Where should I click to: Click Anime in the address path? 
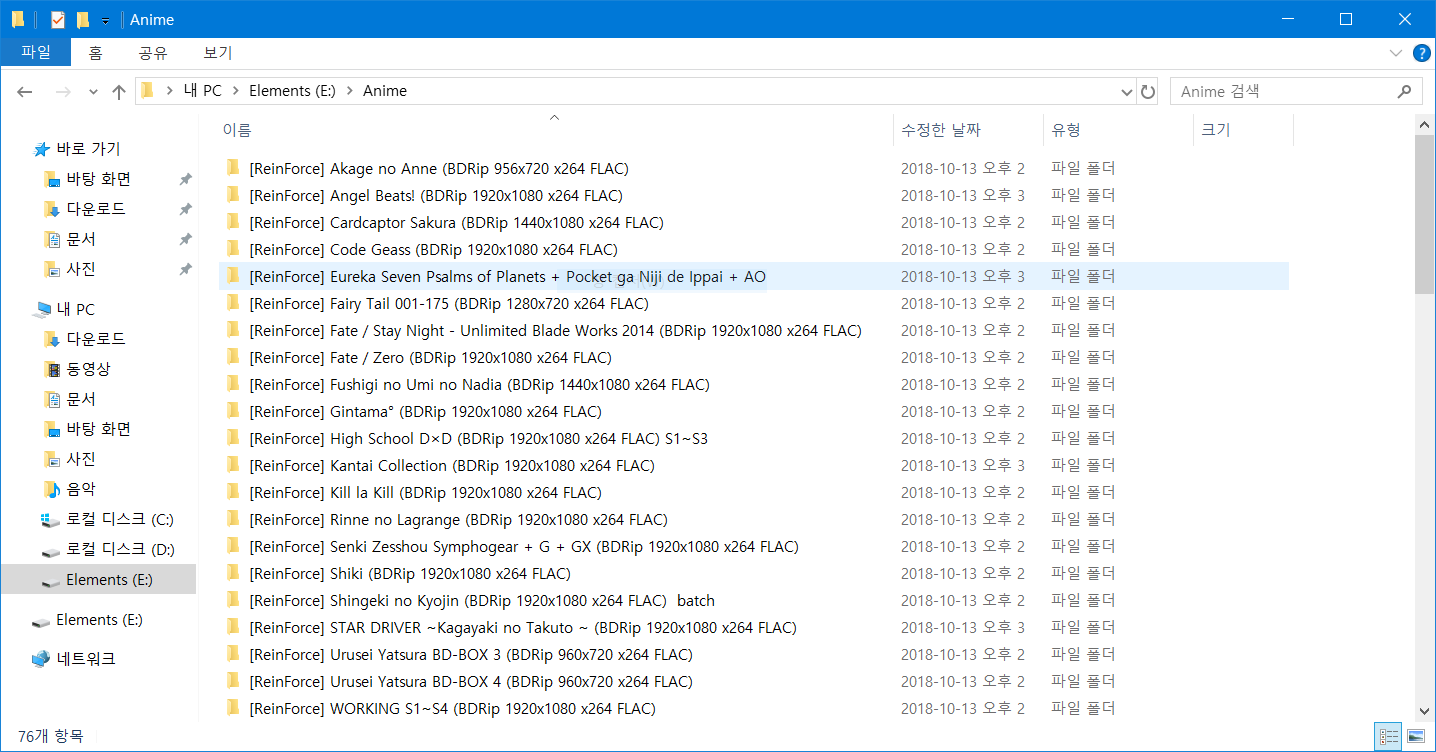click(x=385, y=91)
